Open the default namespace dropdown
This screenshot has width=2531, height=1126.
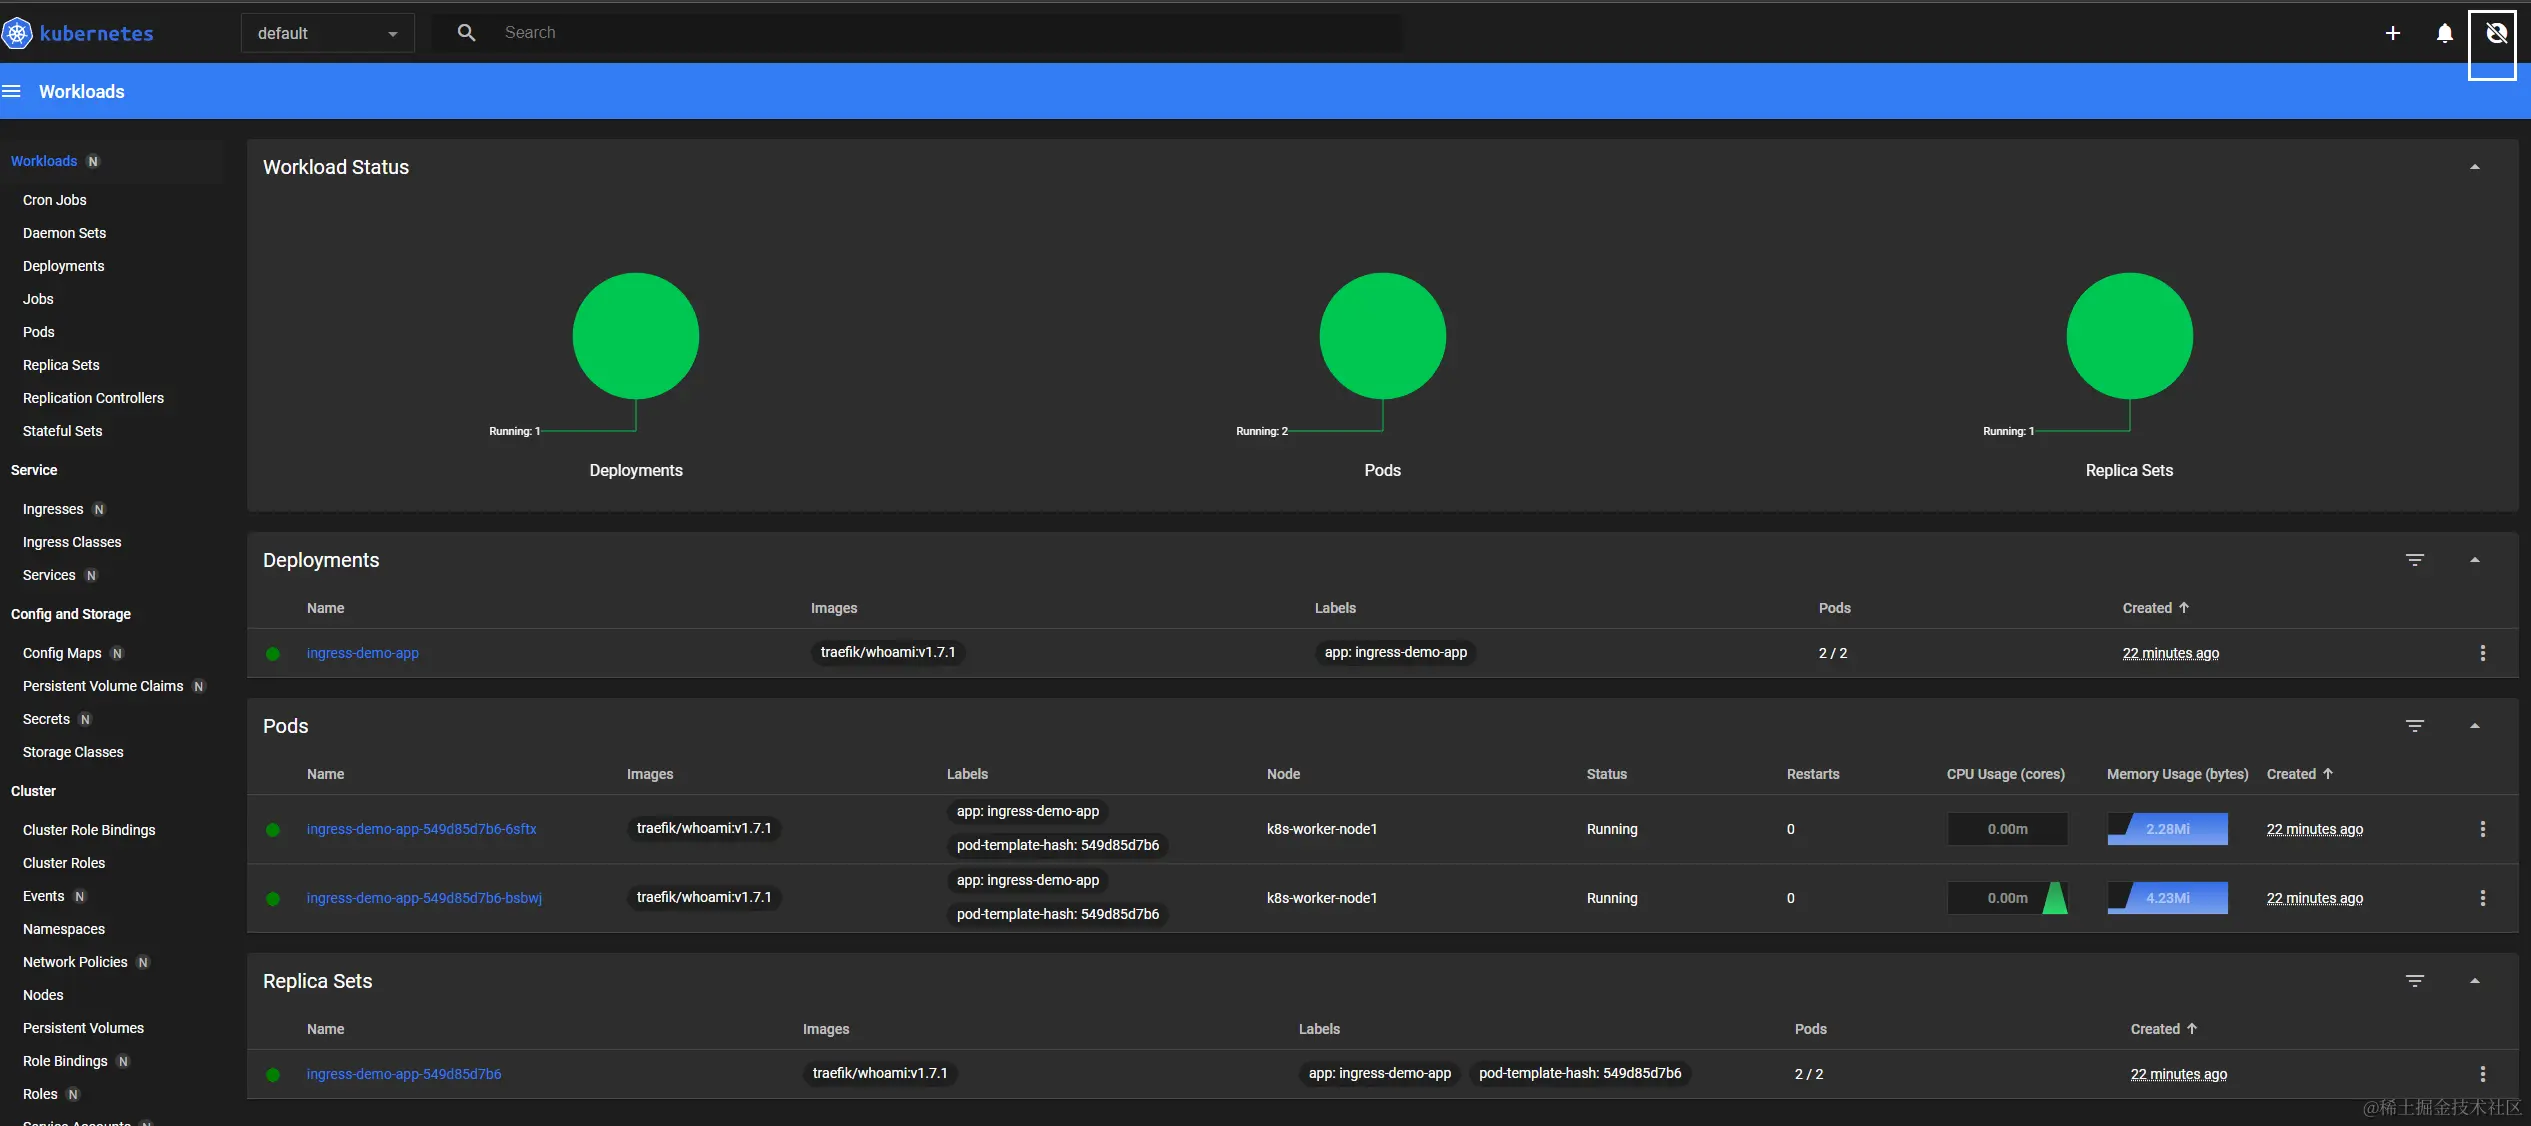click(x=327, y=33)
